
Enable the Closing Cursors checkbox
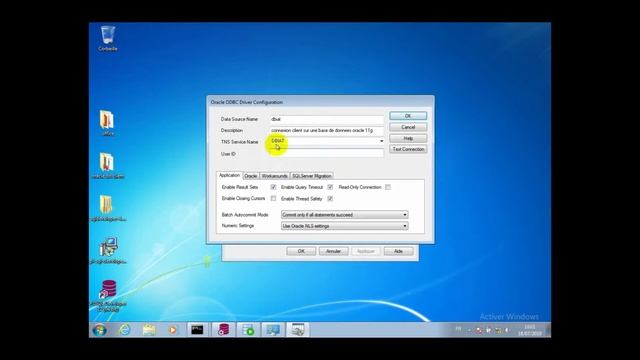(x=273, y=198)
